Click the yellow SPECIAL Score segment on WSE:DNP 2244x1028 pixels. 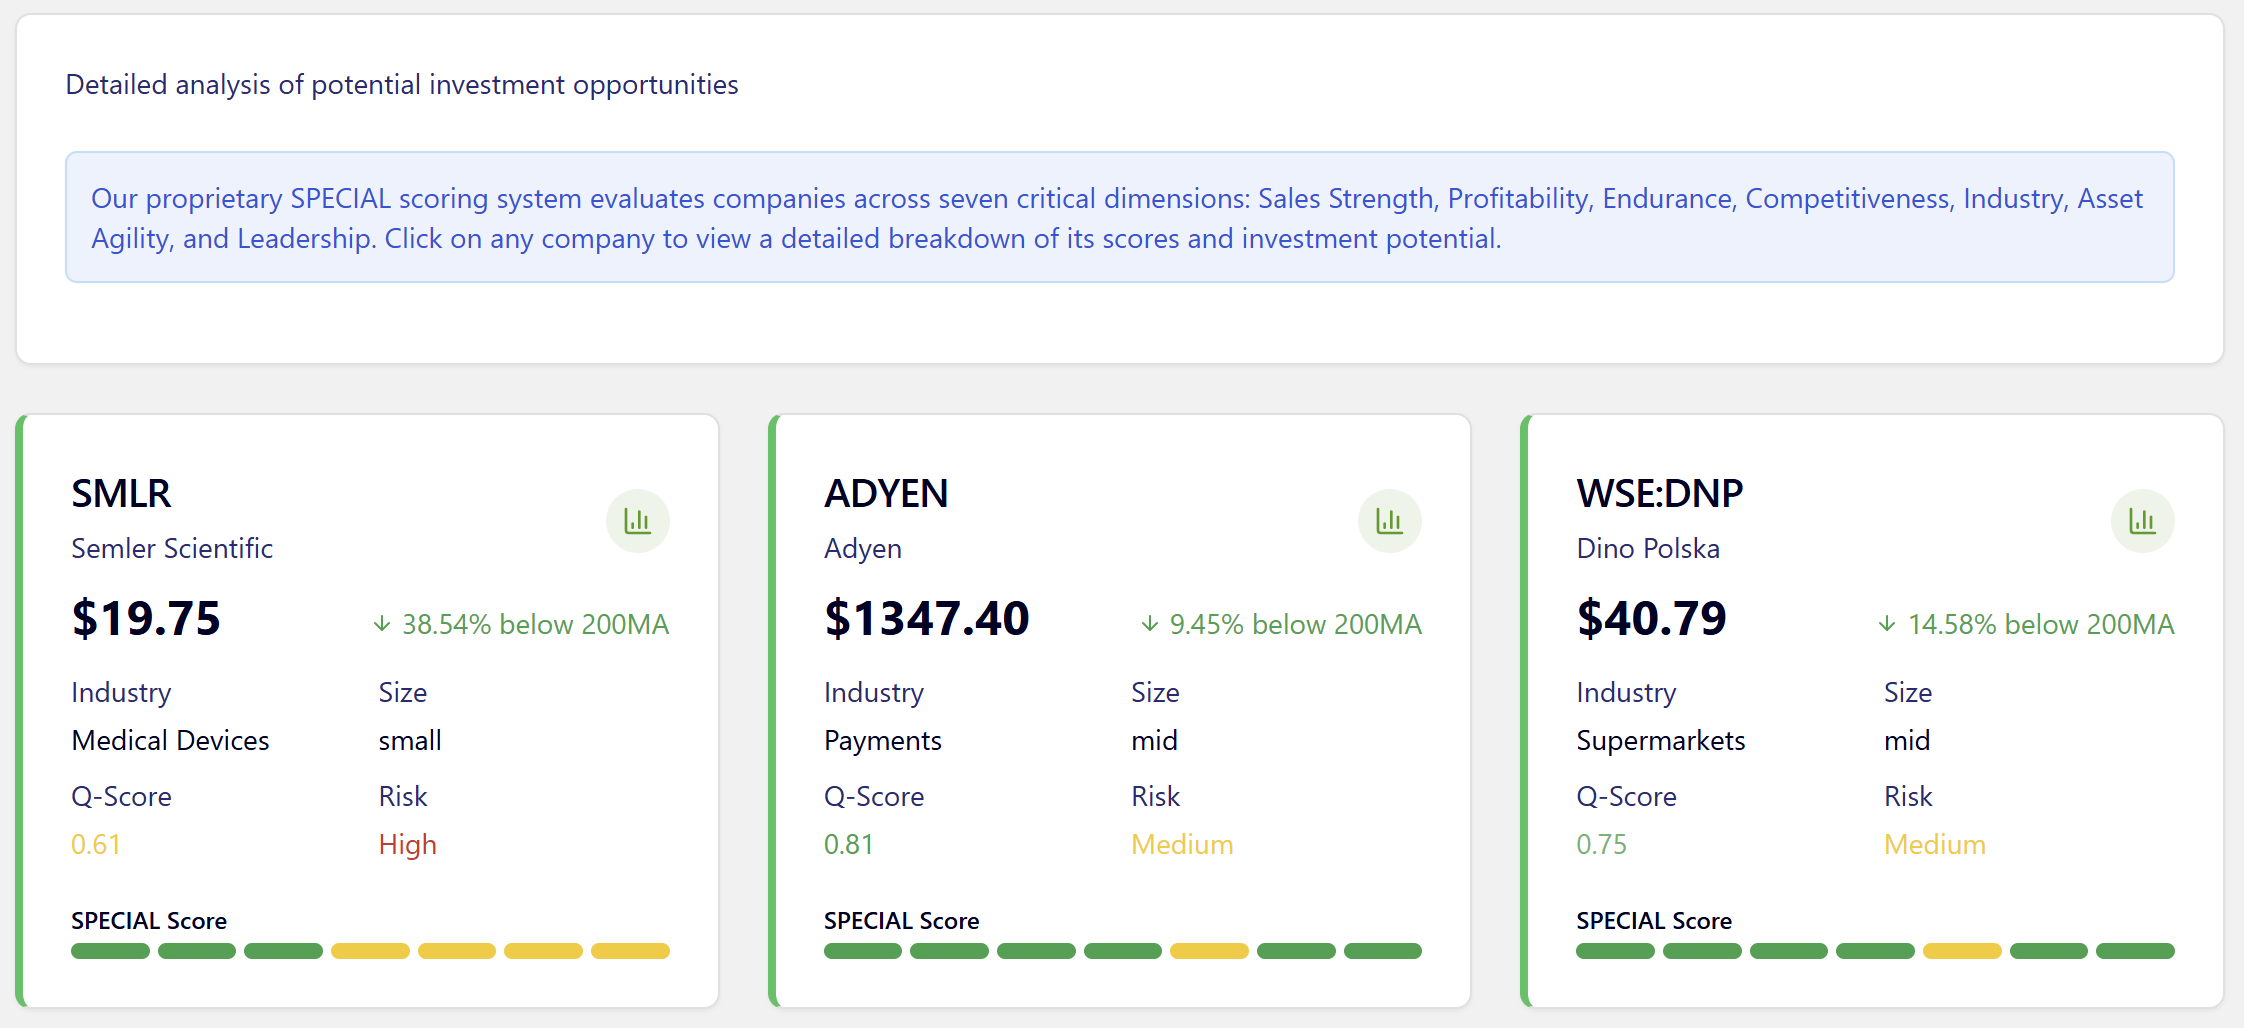point(1962,951)
